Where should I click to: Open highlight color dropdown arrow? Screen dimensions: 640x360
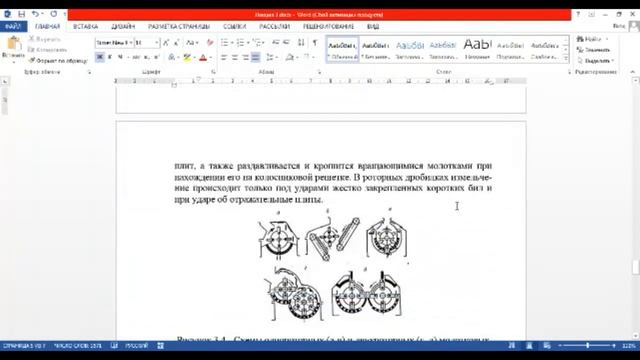coord(194,57)
